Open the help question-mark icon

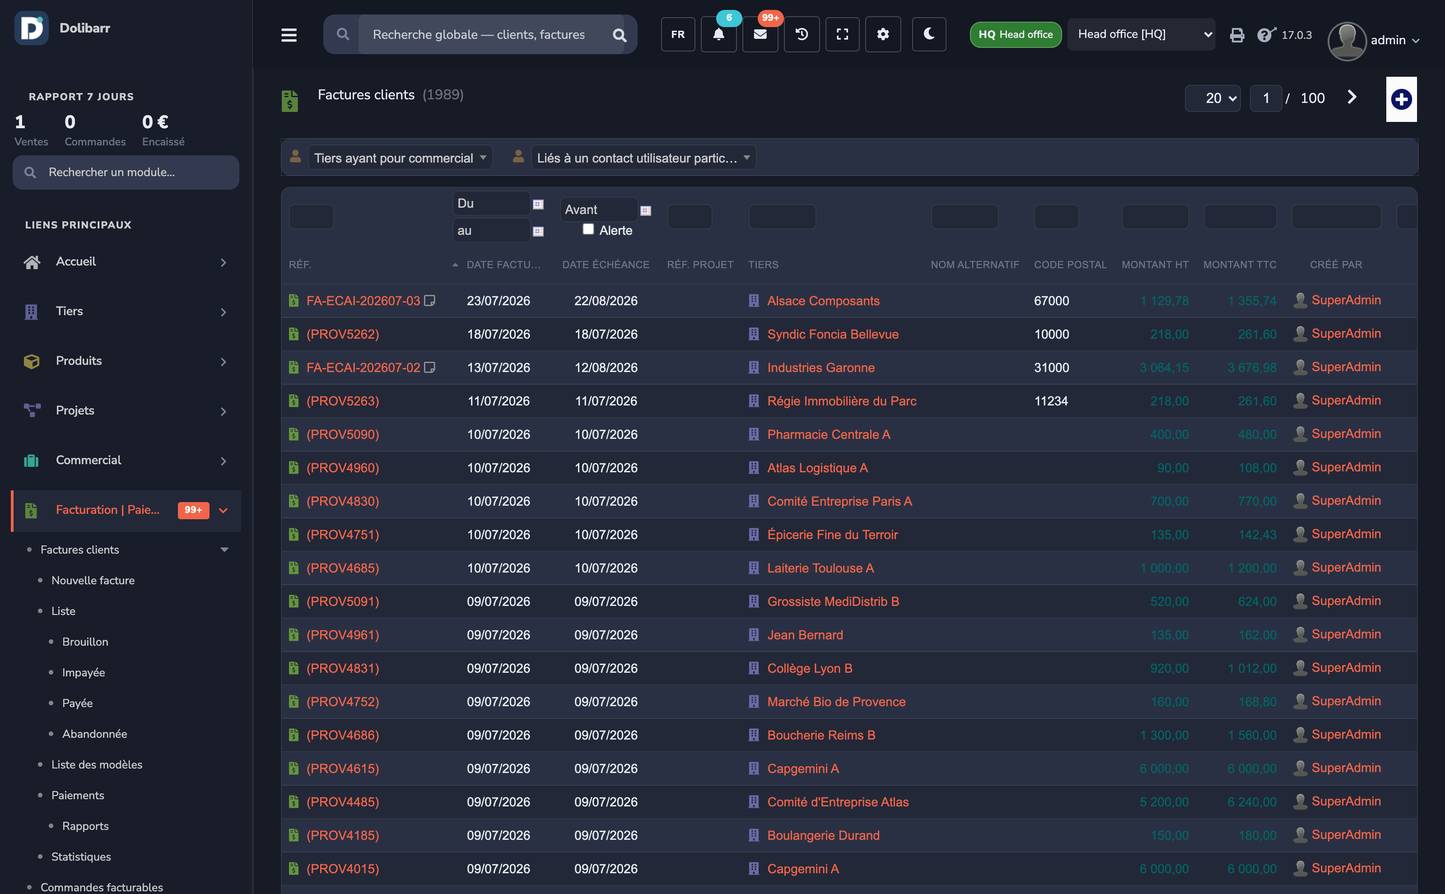point(1265,35)
